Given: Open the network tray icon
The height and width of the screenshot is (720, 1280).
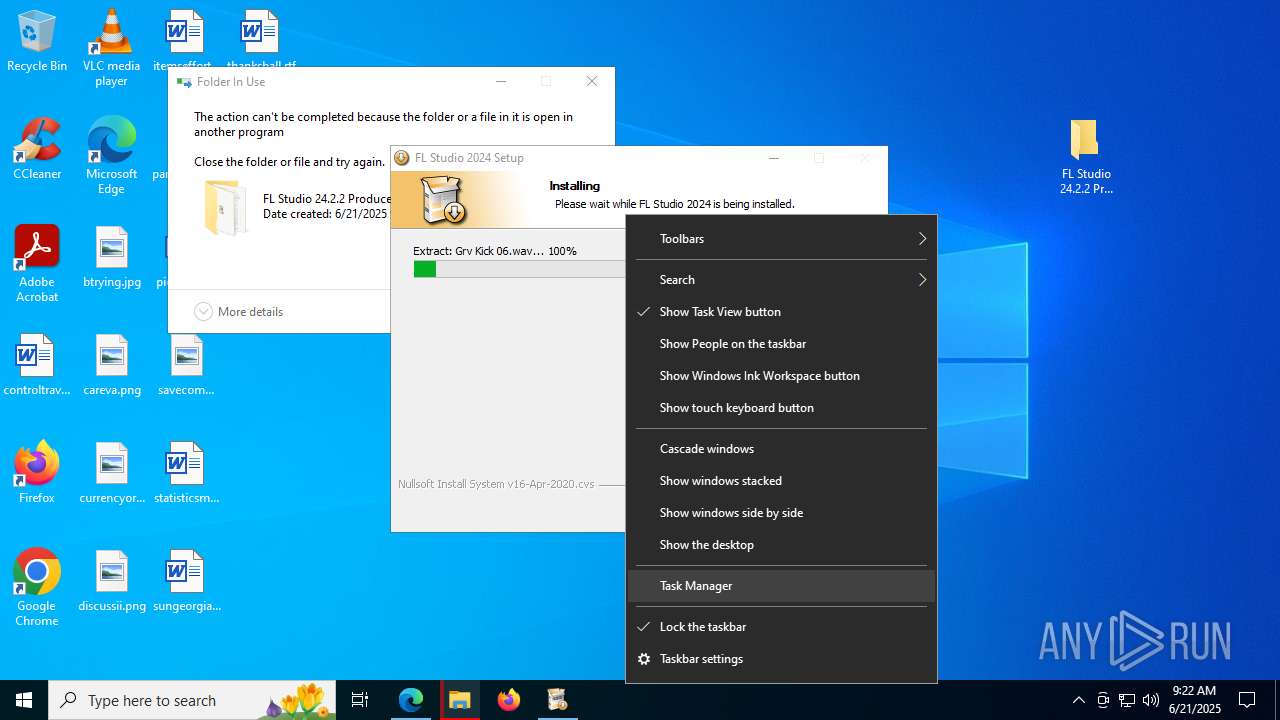Looking at the screenshot, I should coord(1127,700).
